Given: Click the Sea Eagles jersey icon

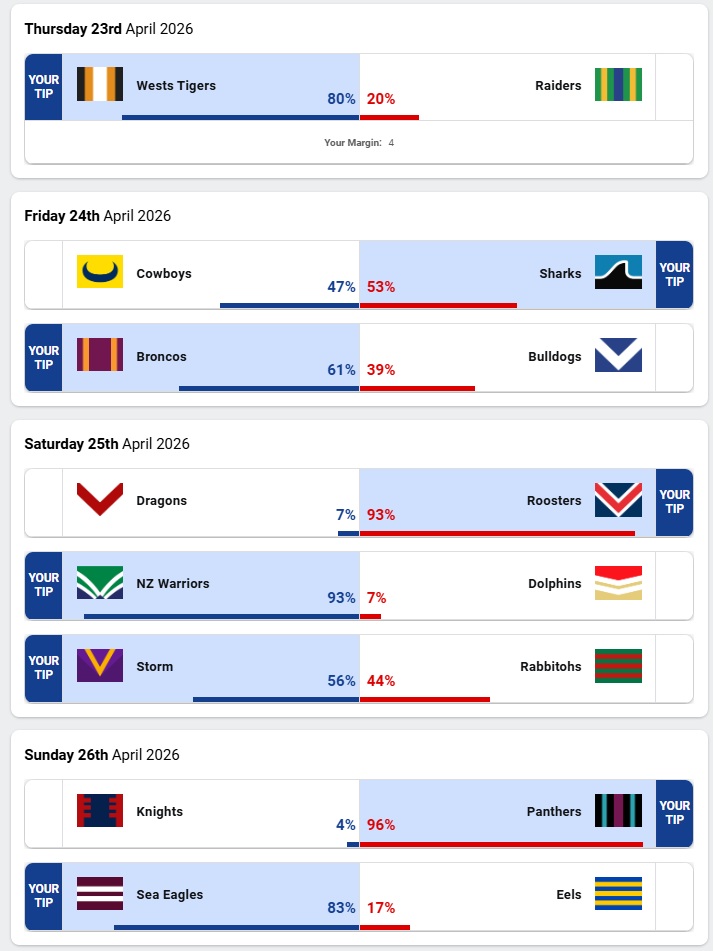Looking at the screenshot, I should pyautogui.click(x=100, y=894).
